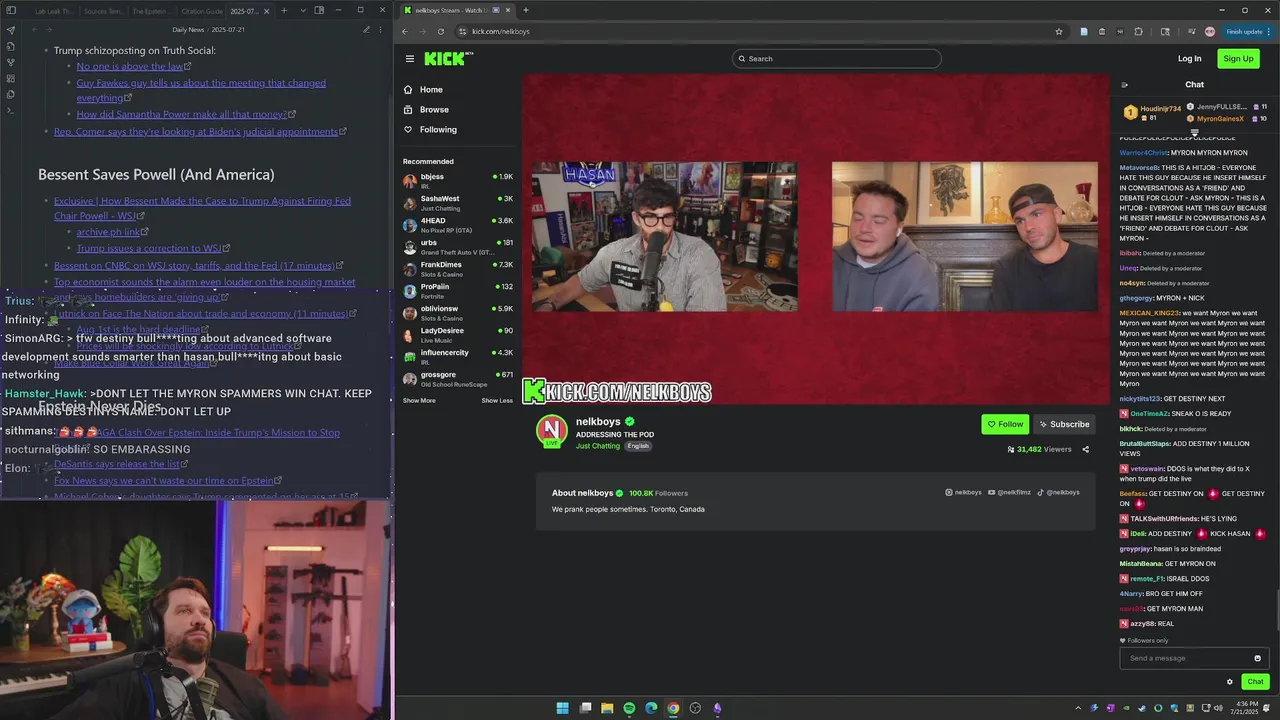Open SashaWest recommended channel

point(458,203)
